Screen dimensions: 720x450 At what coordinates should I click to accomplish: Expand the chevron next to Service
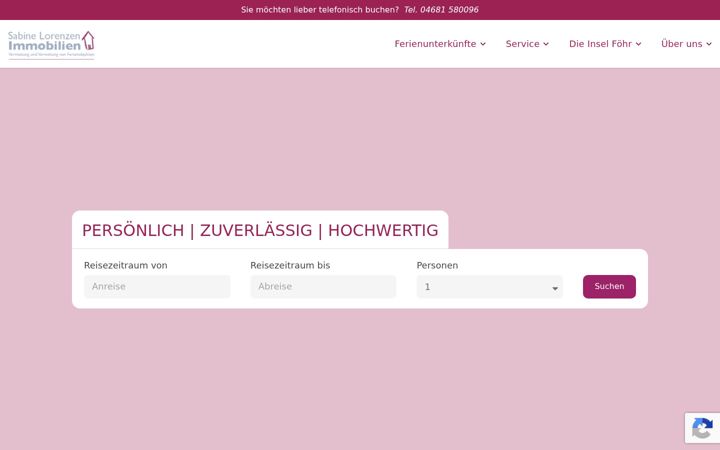coord(546,44)
